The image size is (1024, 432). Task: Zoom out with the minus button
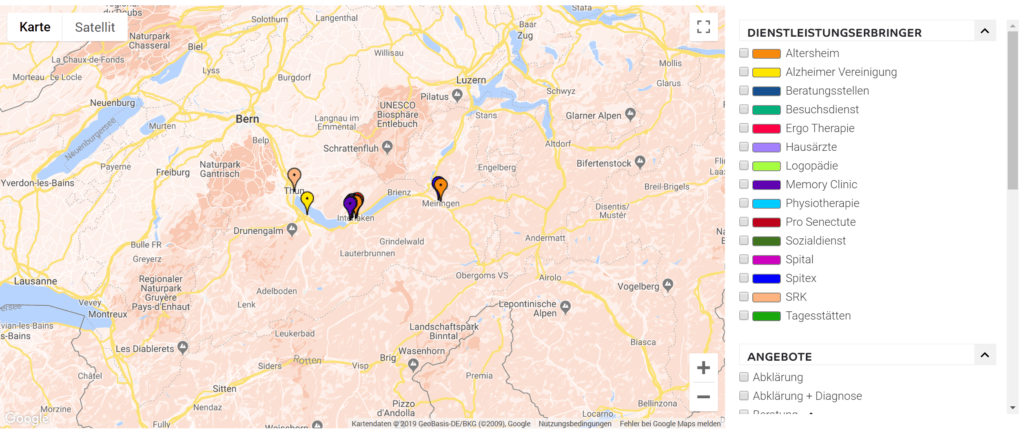click(703, 397)
